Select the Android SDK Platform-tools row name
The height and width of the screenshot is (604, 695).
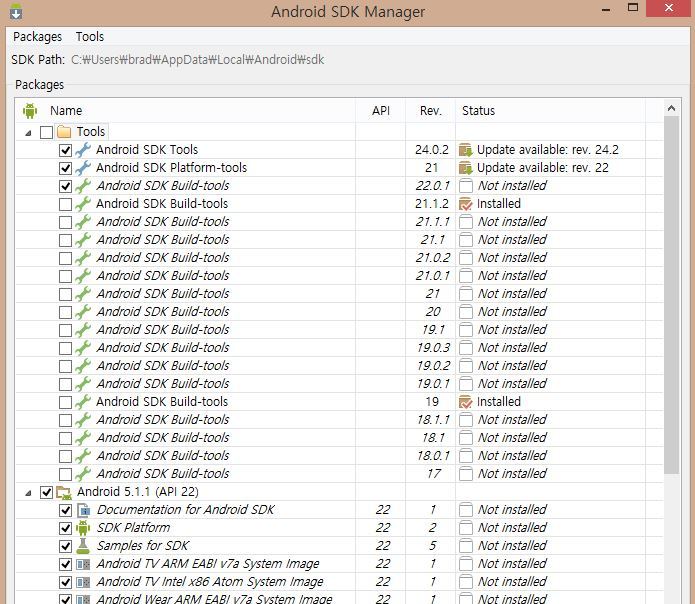172,168
